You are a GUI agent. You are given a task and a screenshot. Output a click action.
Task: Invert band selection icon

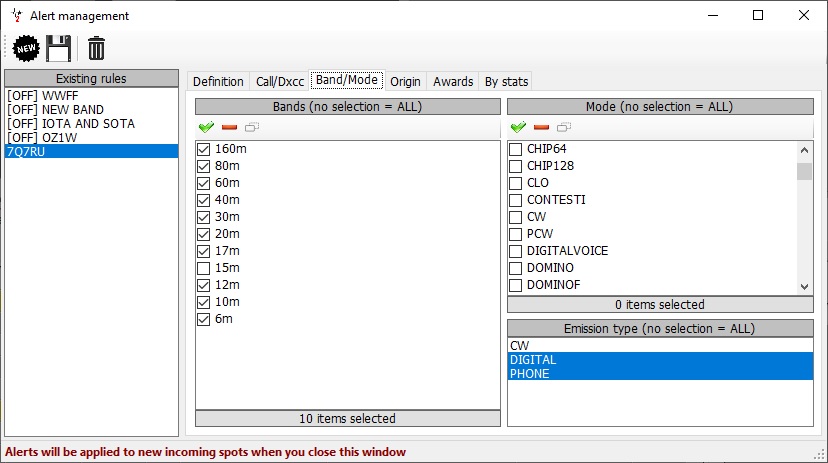click(252, 127)
